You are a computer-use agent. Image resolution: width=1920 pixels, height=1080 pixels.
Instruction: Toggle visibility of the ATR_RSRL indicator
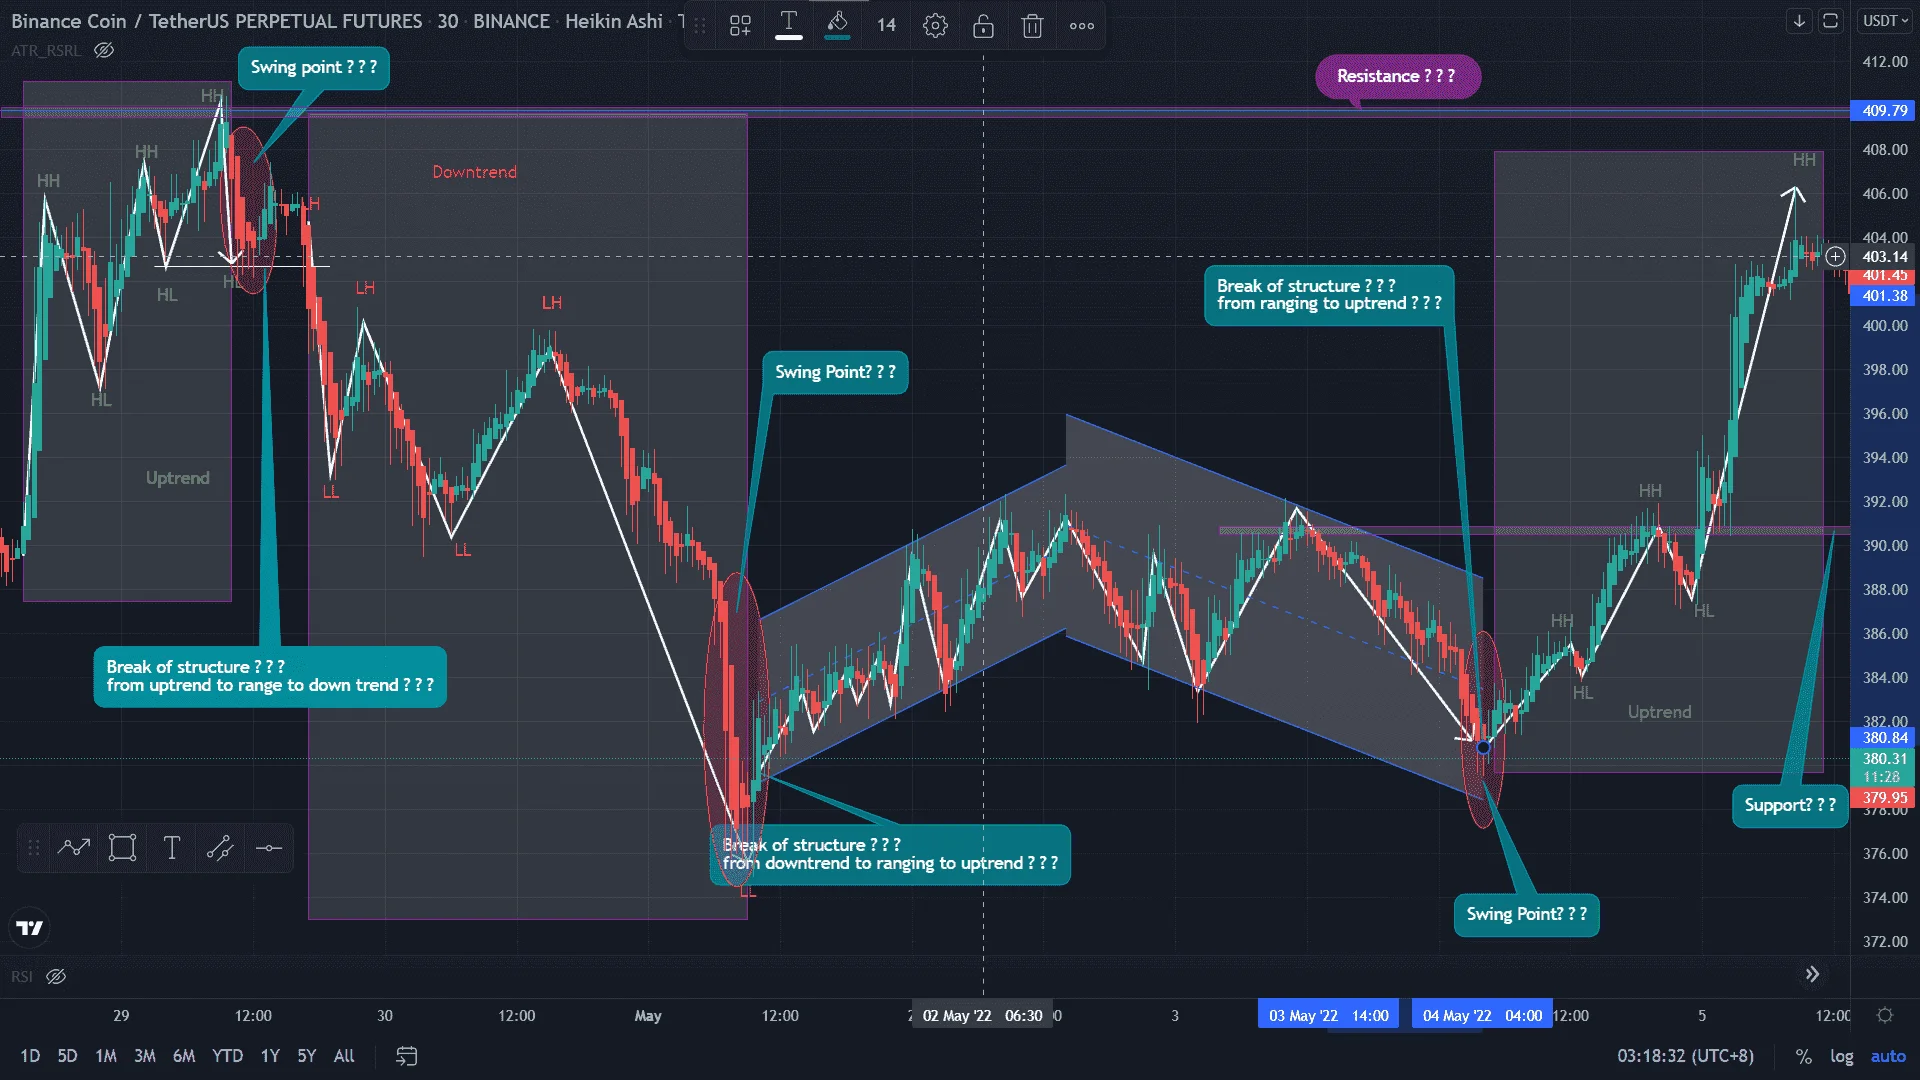tap(104, 50)
